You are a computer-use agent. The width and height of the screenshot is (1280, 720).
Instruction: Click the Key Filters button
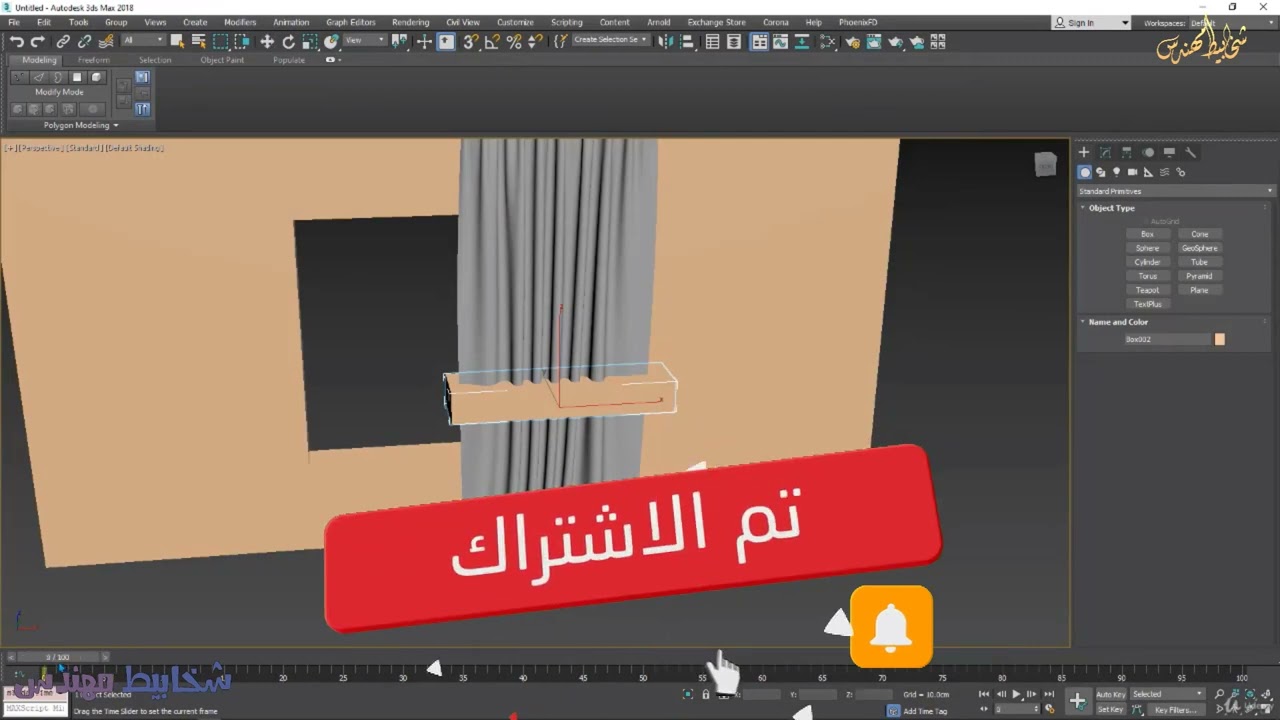tap(1176, 710)
